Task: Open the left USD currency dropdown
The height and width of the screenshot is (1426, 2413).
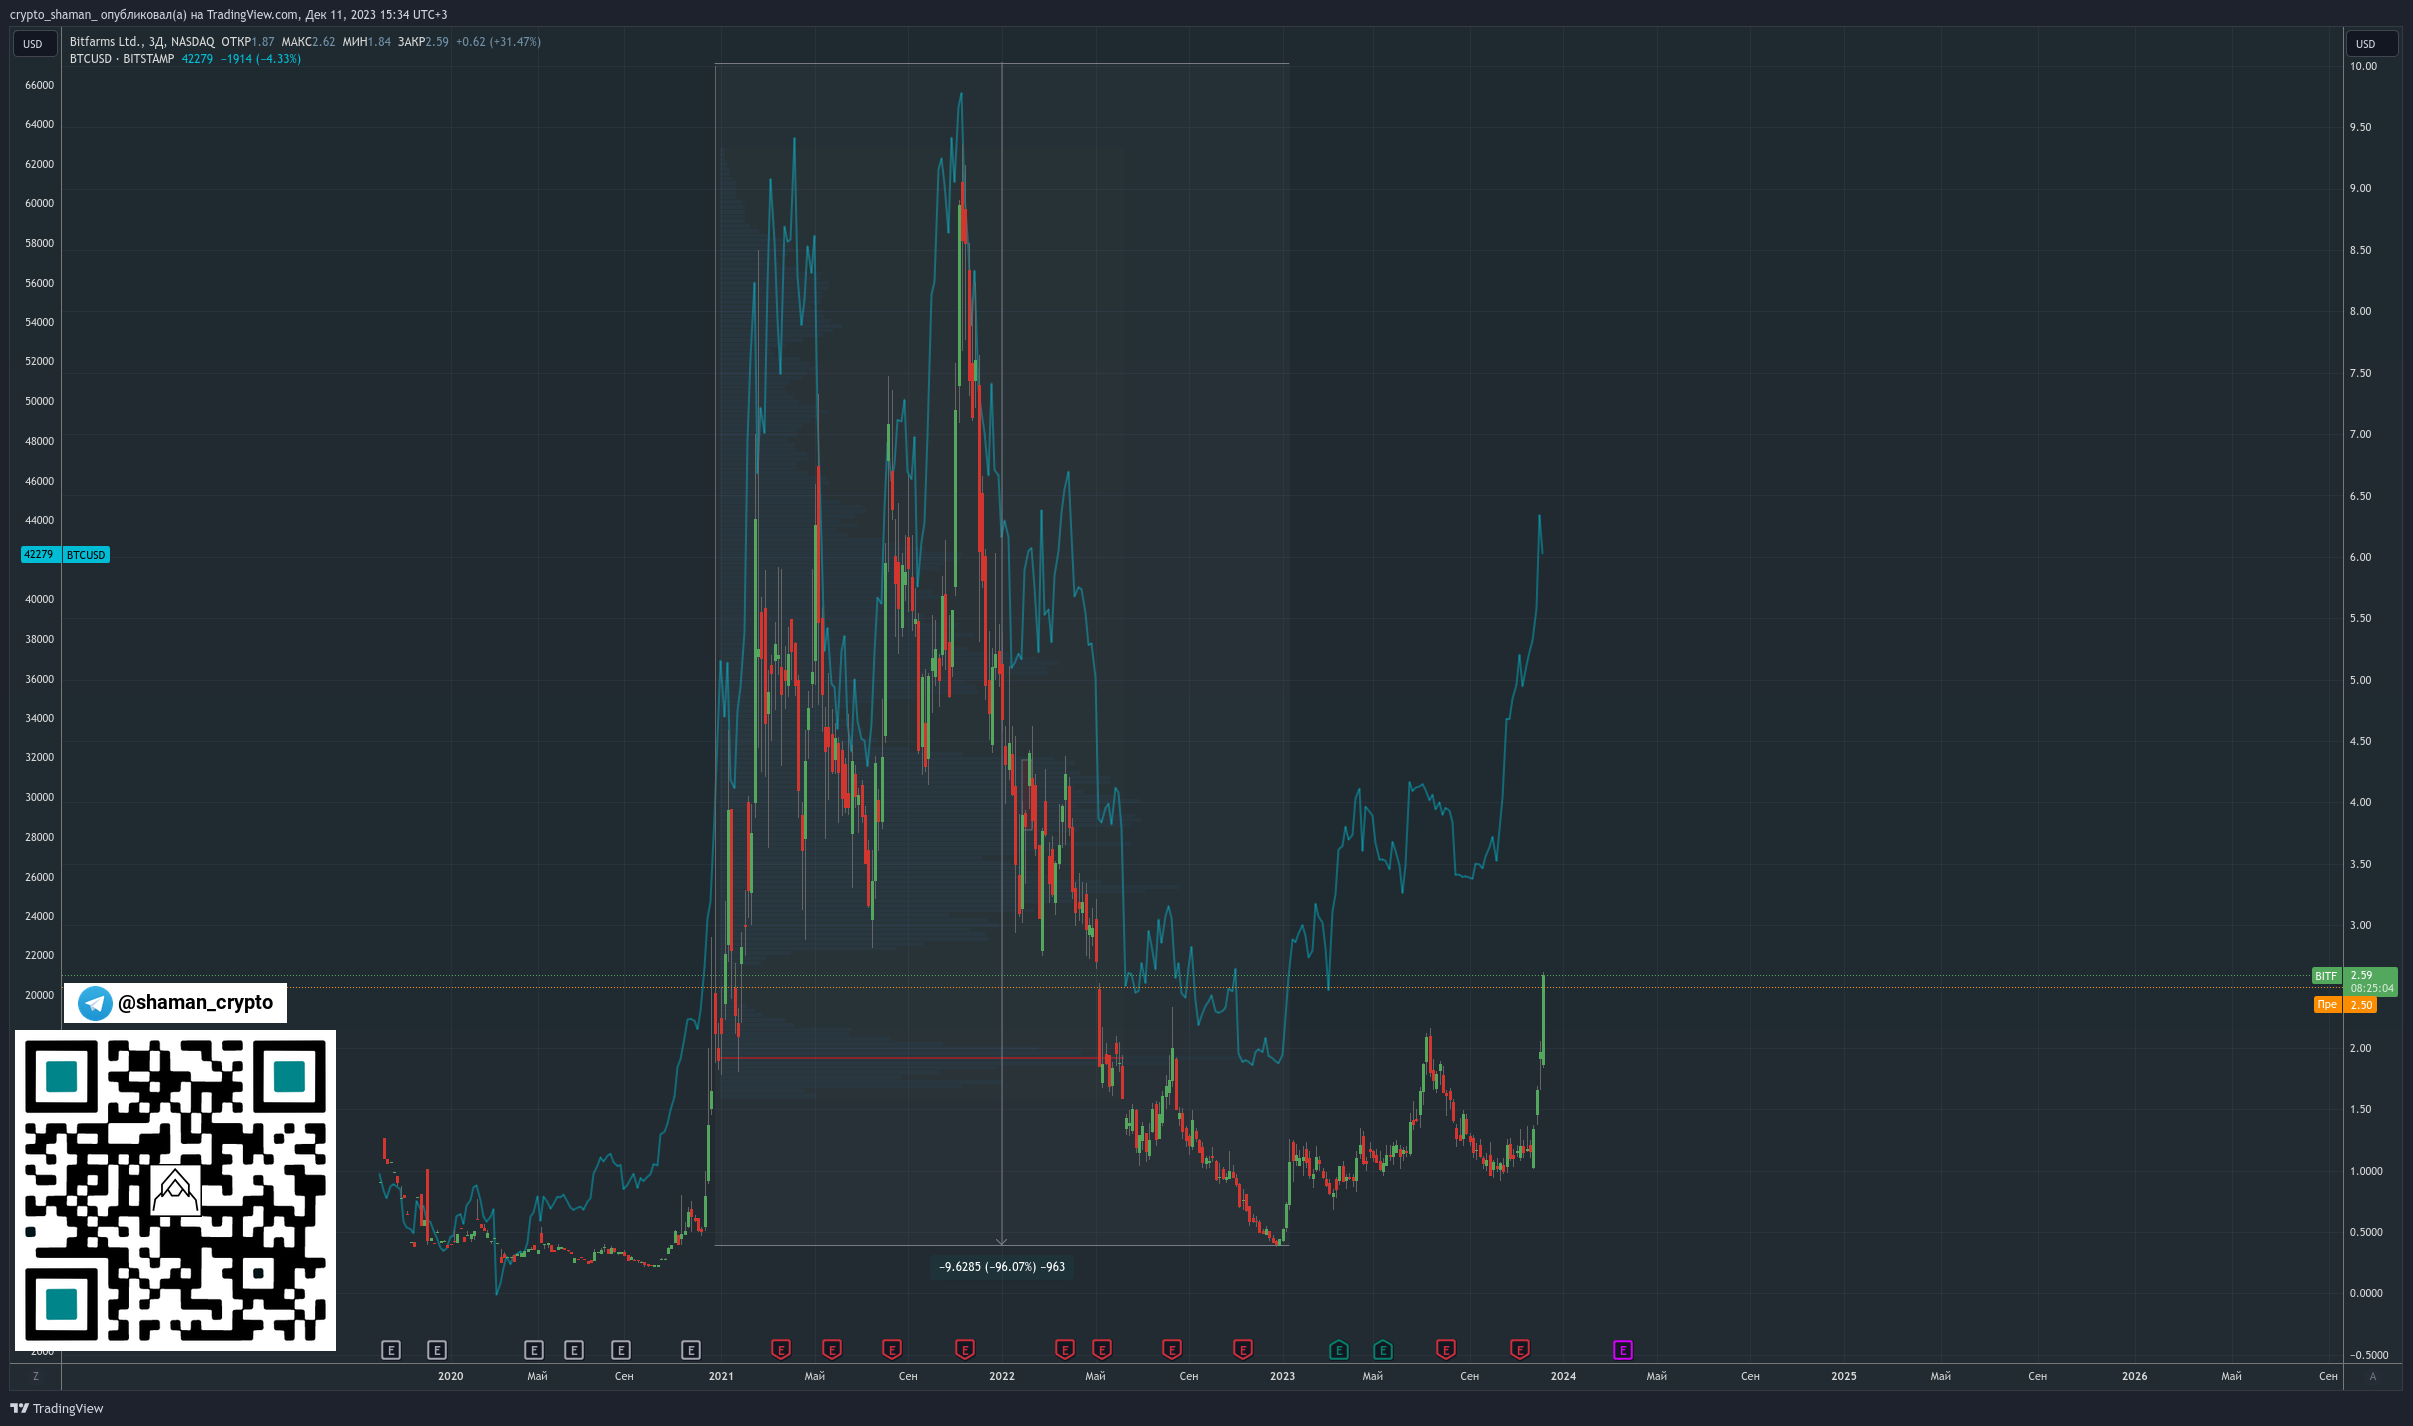Action: click(34, 44)
